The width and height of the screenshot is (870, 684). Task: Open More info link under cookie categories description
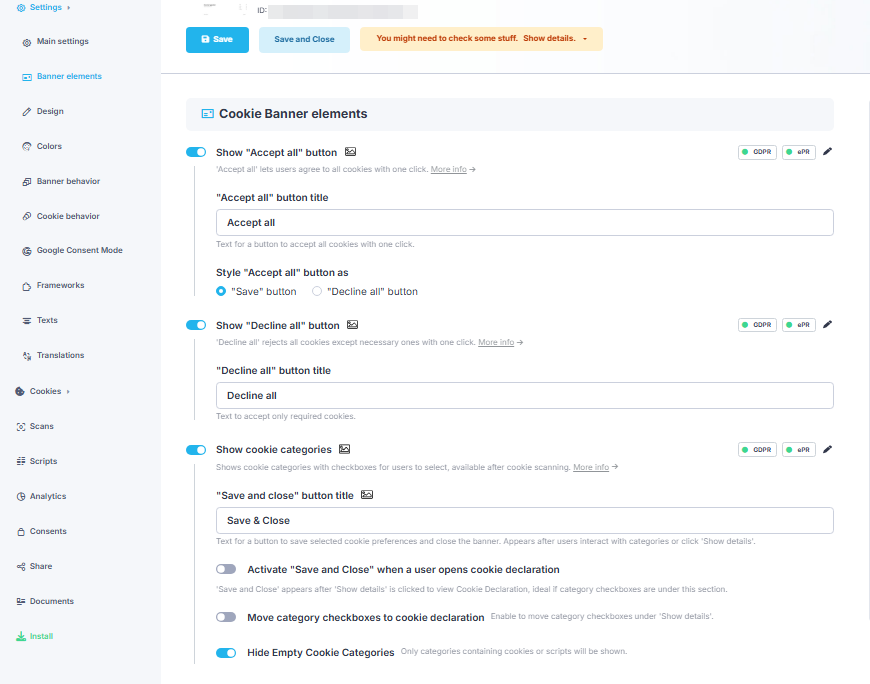[x=591, y=467]
